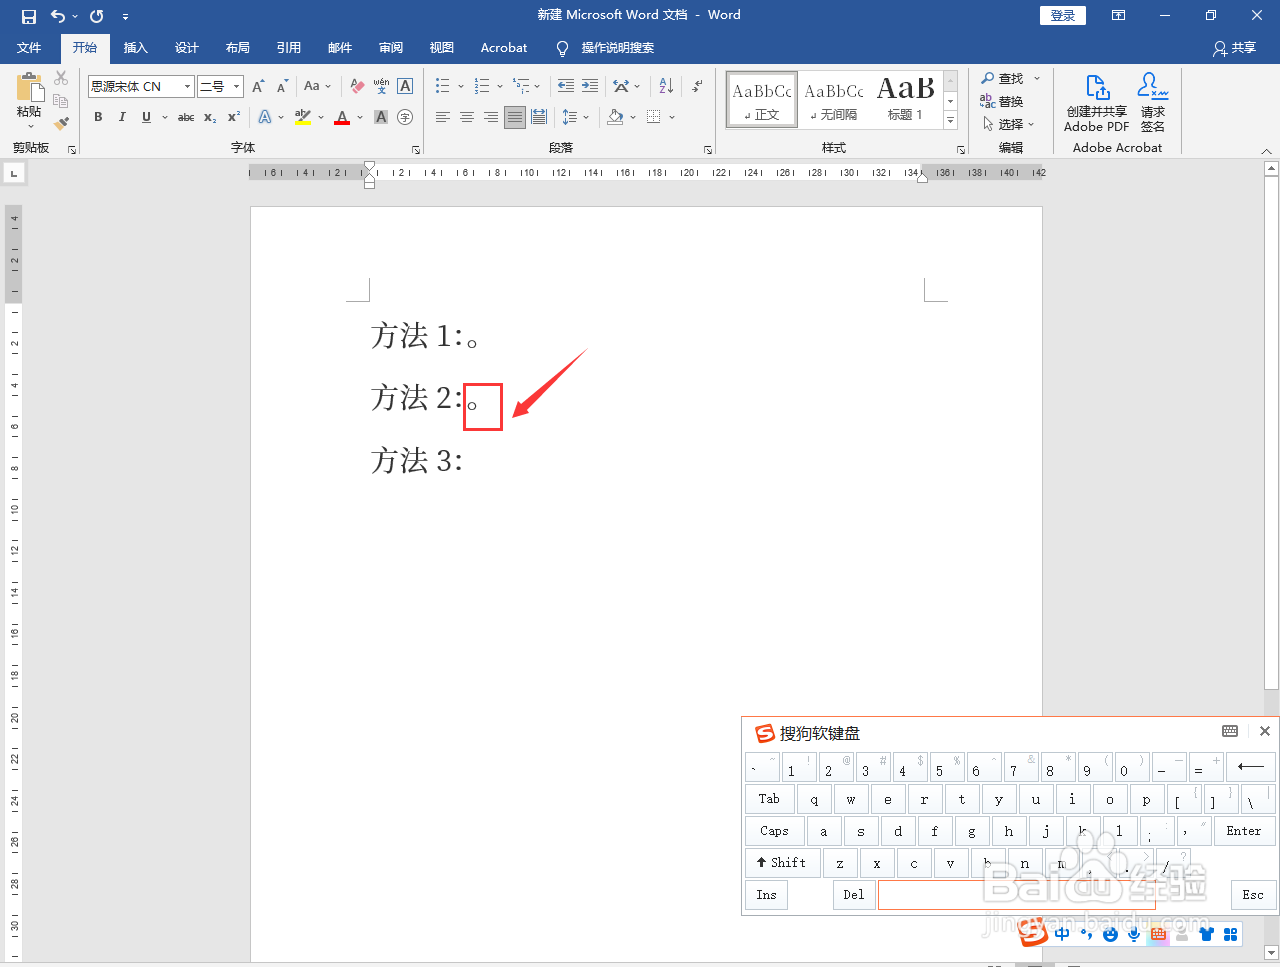1280x967 pixels.
Task: Click the Save icon in the title bar
Action: tap(28, 16)
